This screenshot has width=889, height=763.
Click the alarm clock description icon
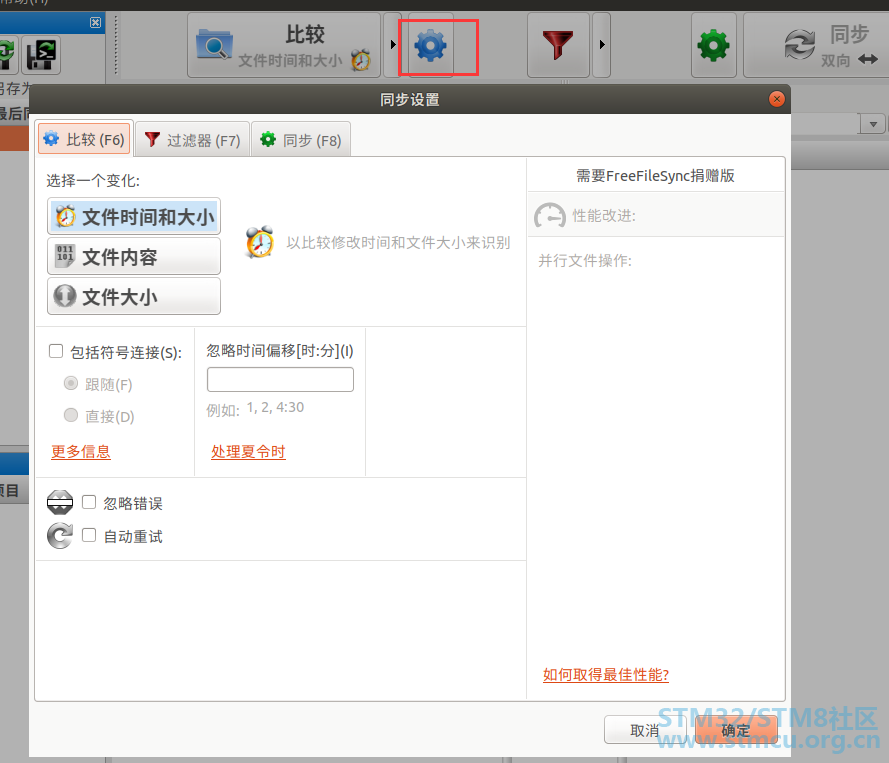tap(260, 242)
